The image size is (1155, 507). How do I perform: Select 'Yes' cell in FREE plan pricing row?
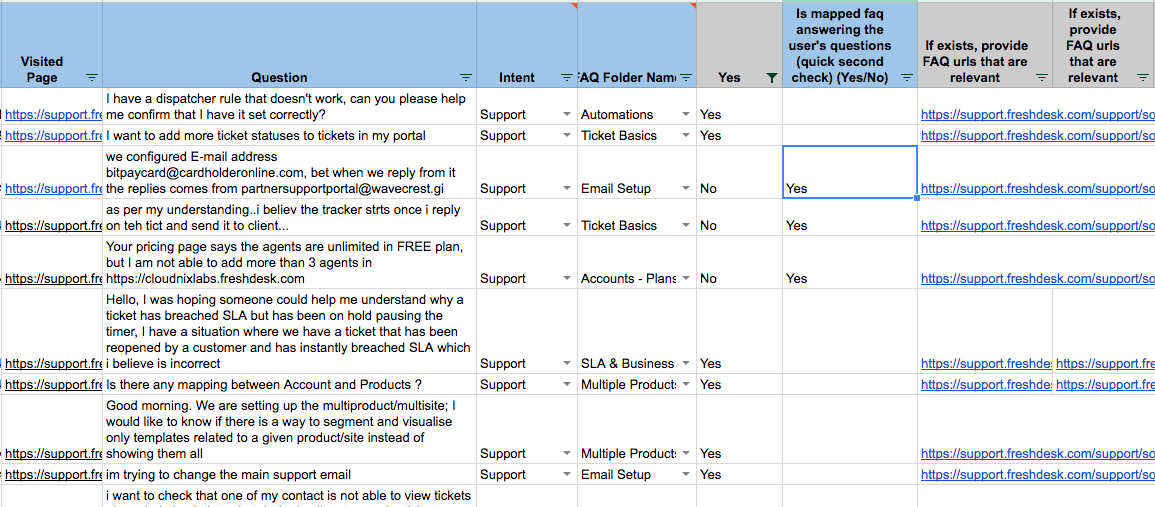[x=797, y=279]
